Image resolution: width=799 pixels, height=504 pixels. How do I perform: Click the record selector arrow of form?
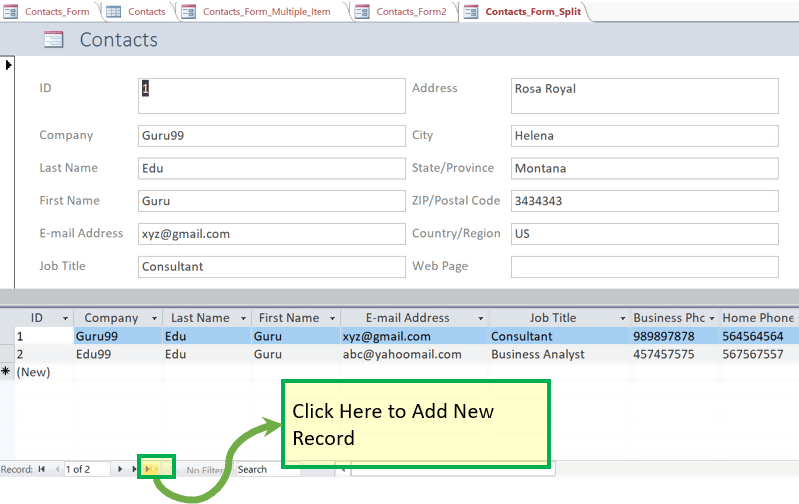tap(8, 65)
